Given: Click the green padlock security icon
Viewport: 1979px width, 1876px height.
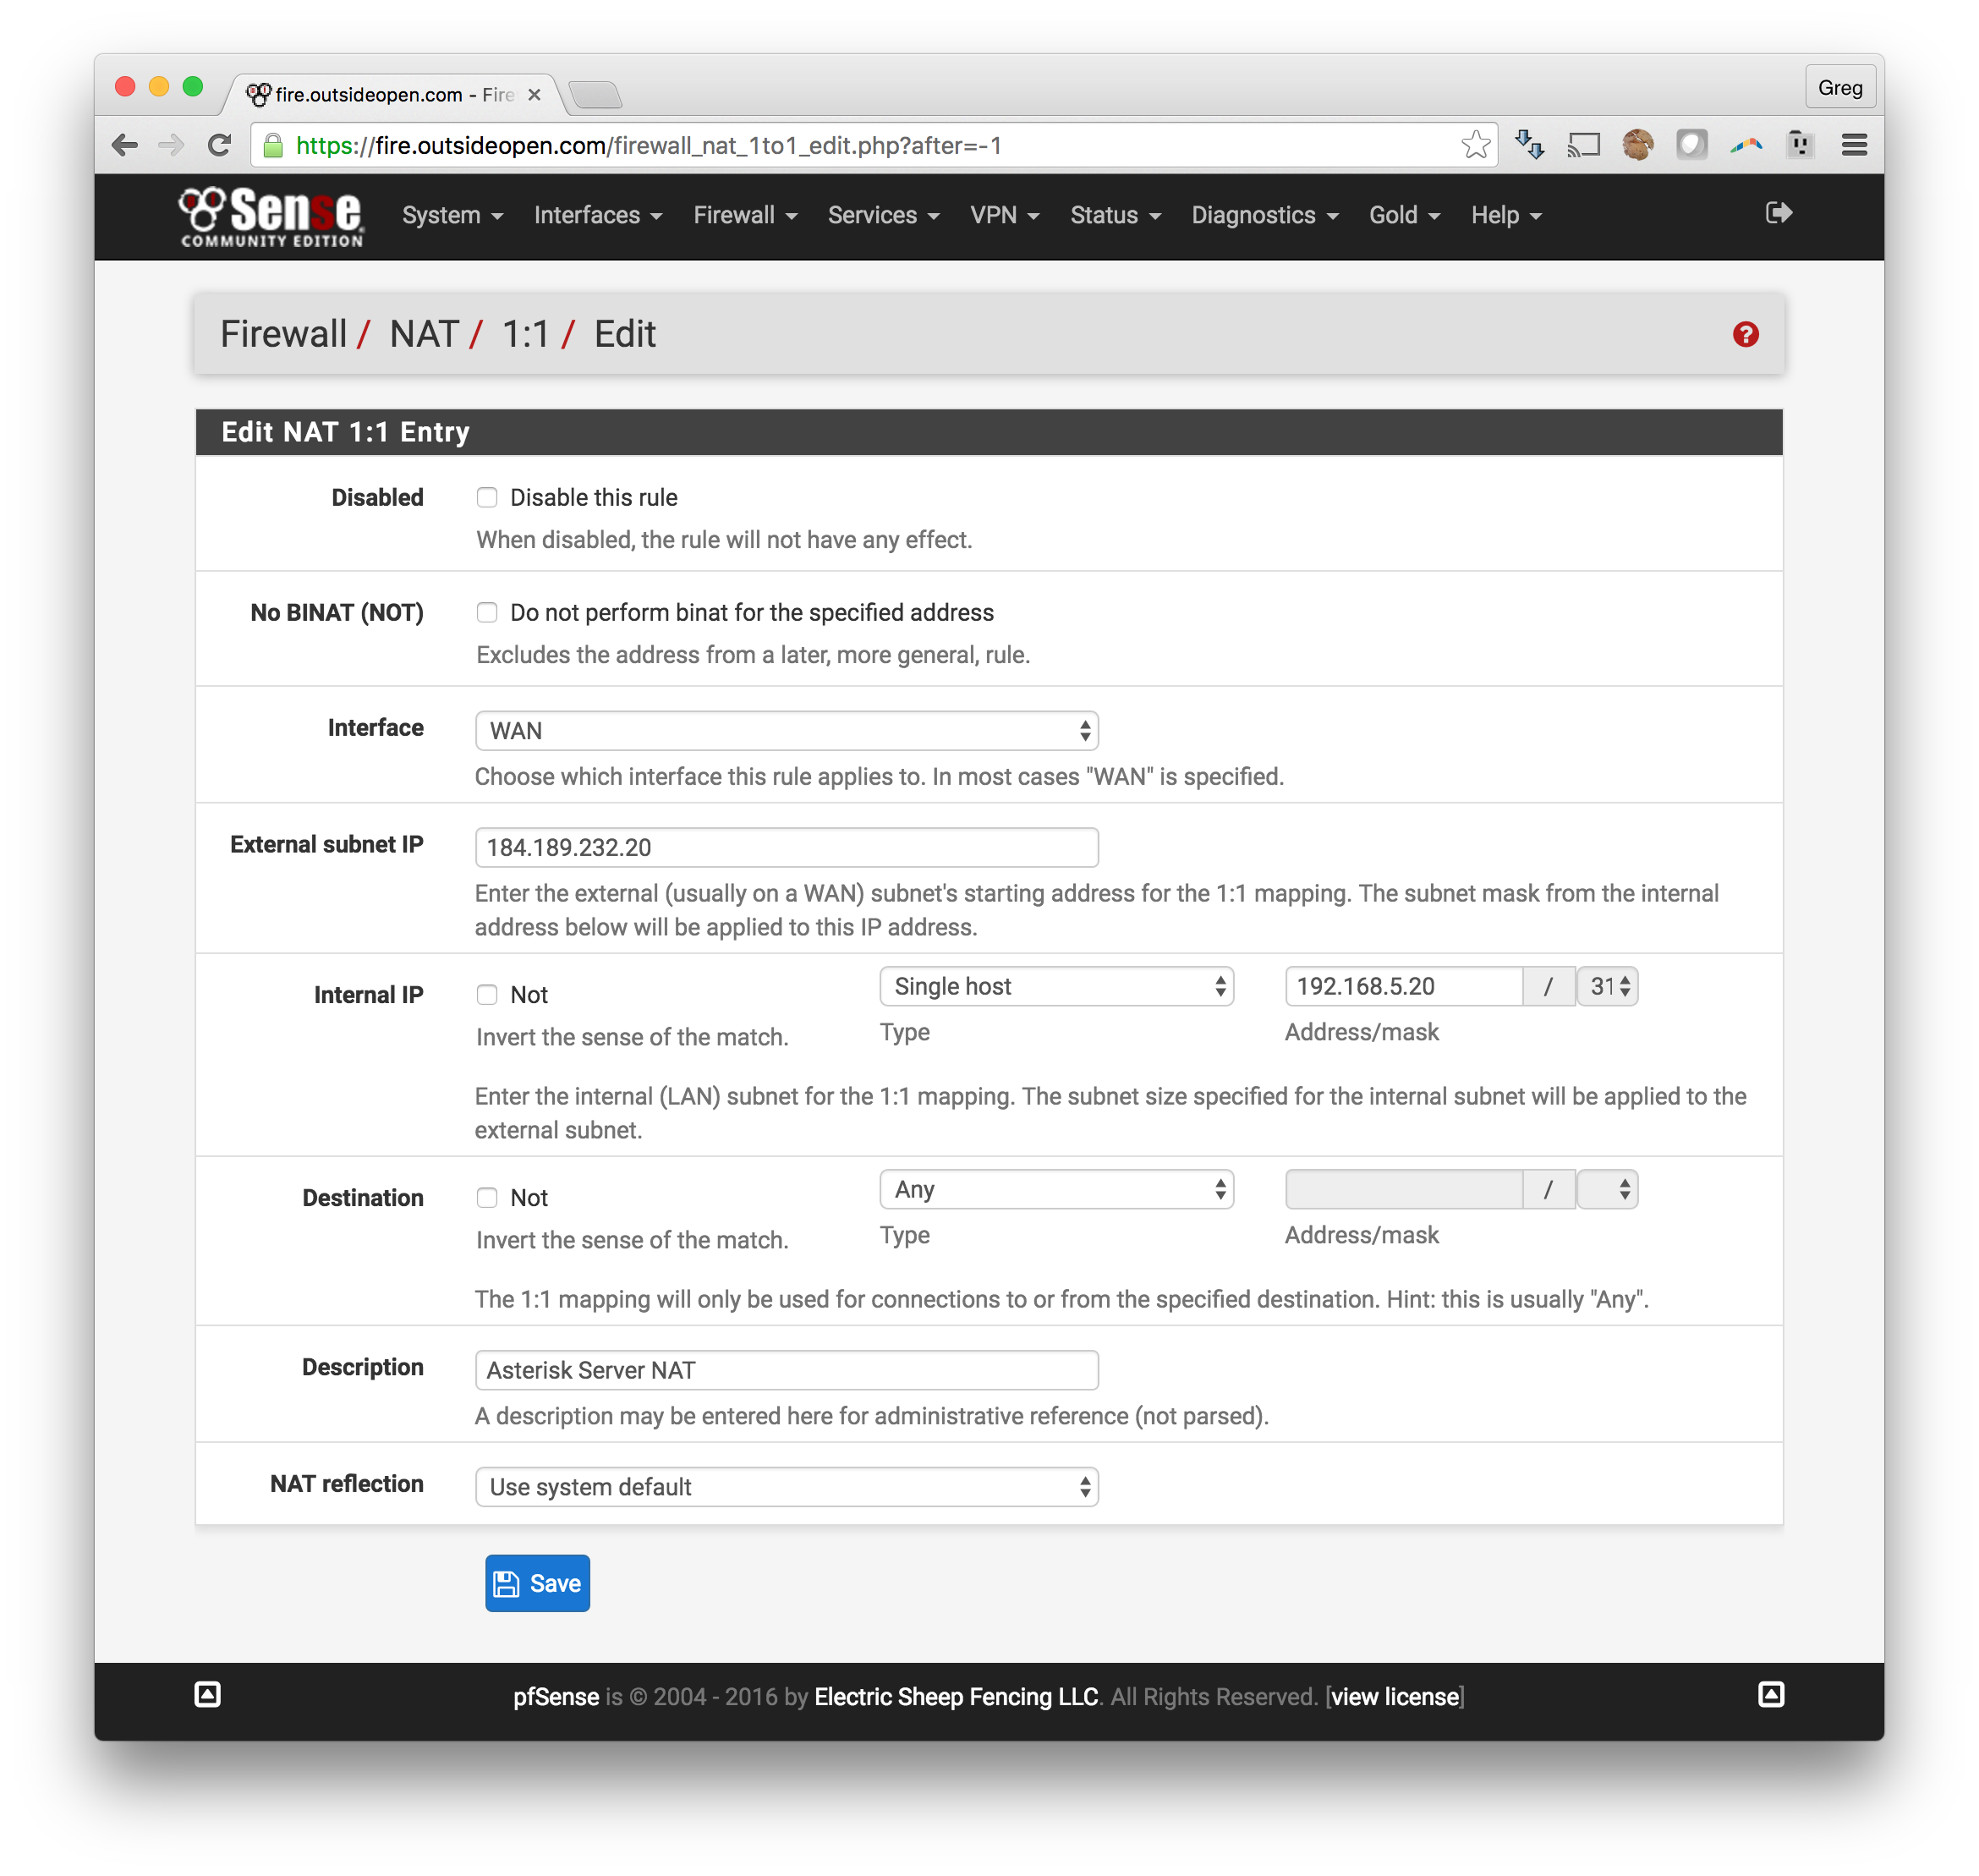Looking at the screenshot, I should (273, 146).
